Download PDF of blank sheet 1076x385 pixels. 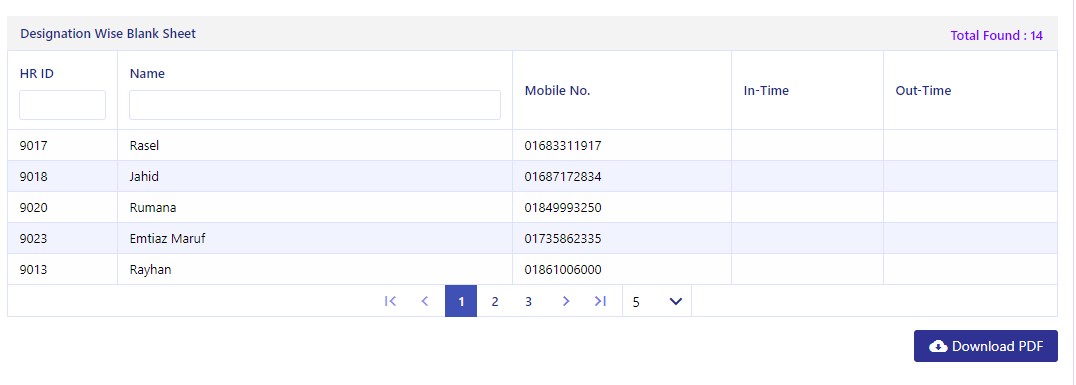(985, 346)
